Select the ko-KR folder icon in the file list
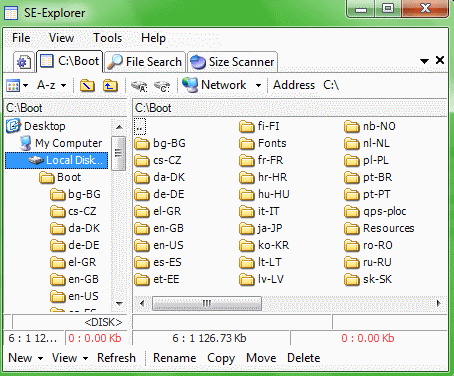454x376 pixels. point(247,246)
